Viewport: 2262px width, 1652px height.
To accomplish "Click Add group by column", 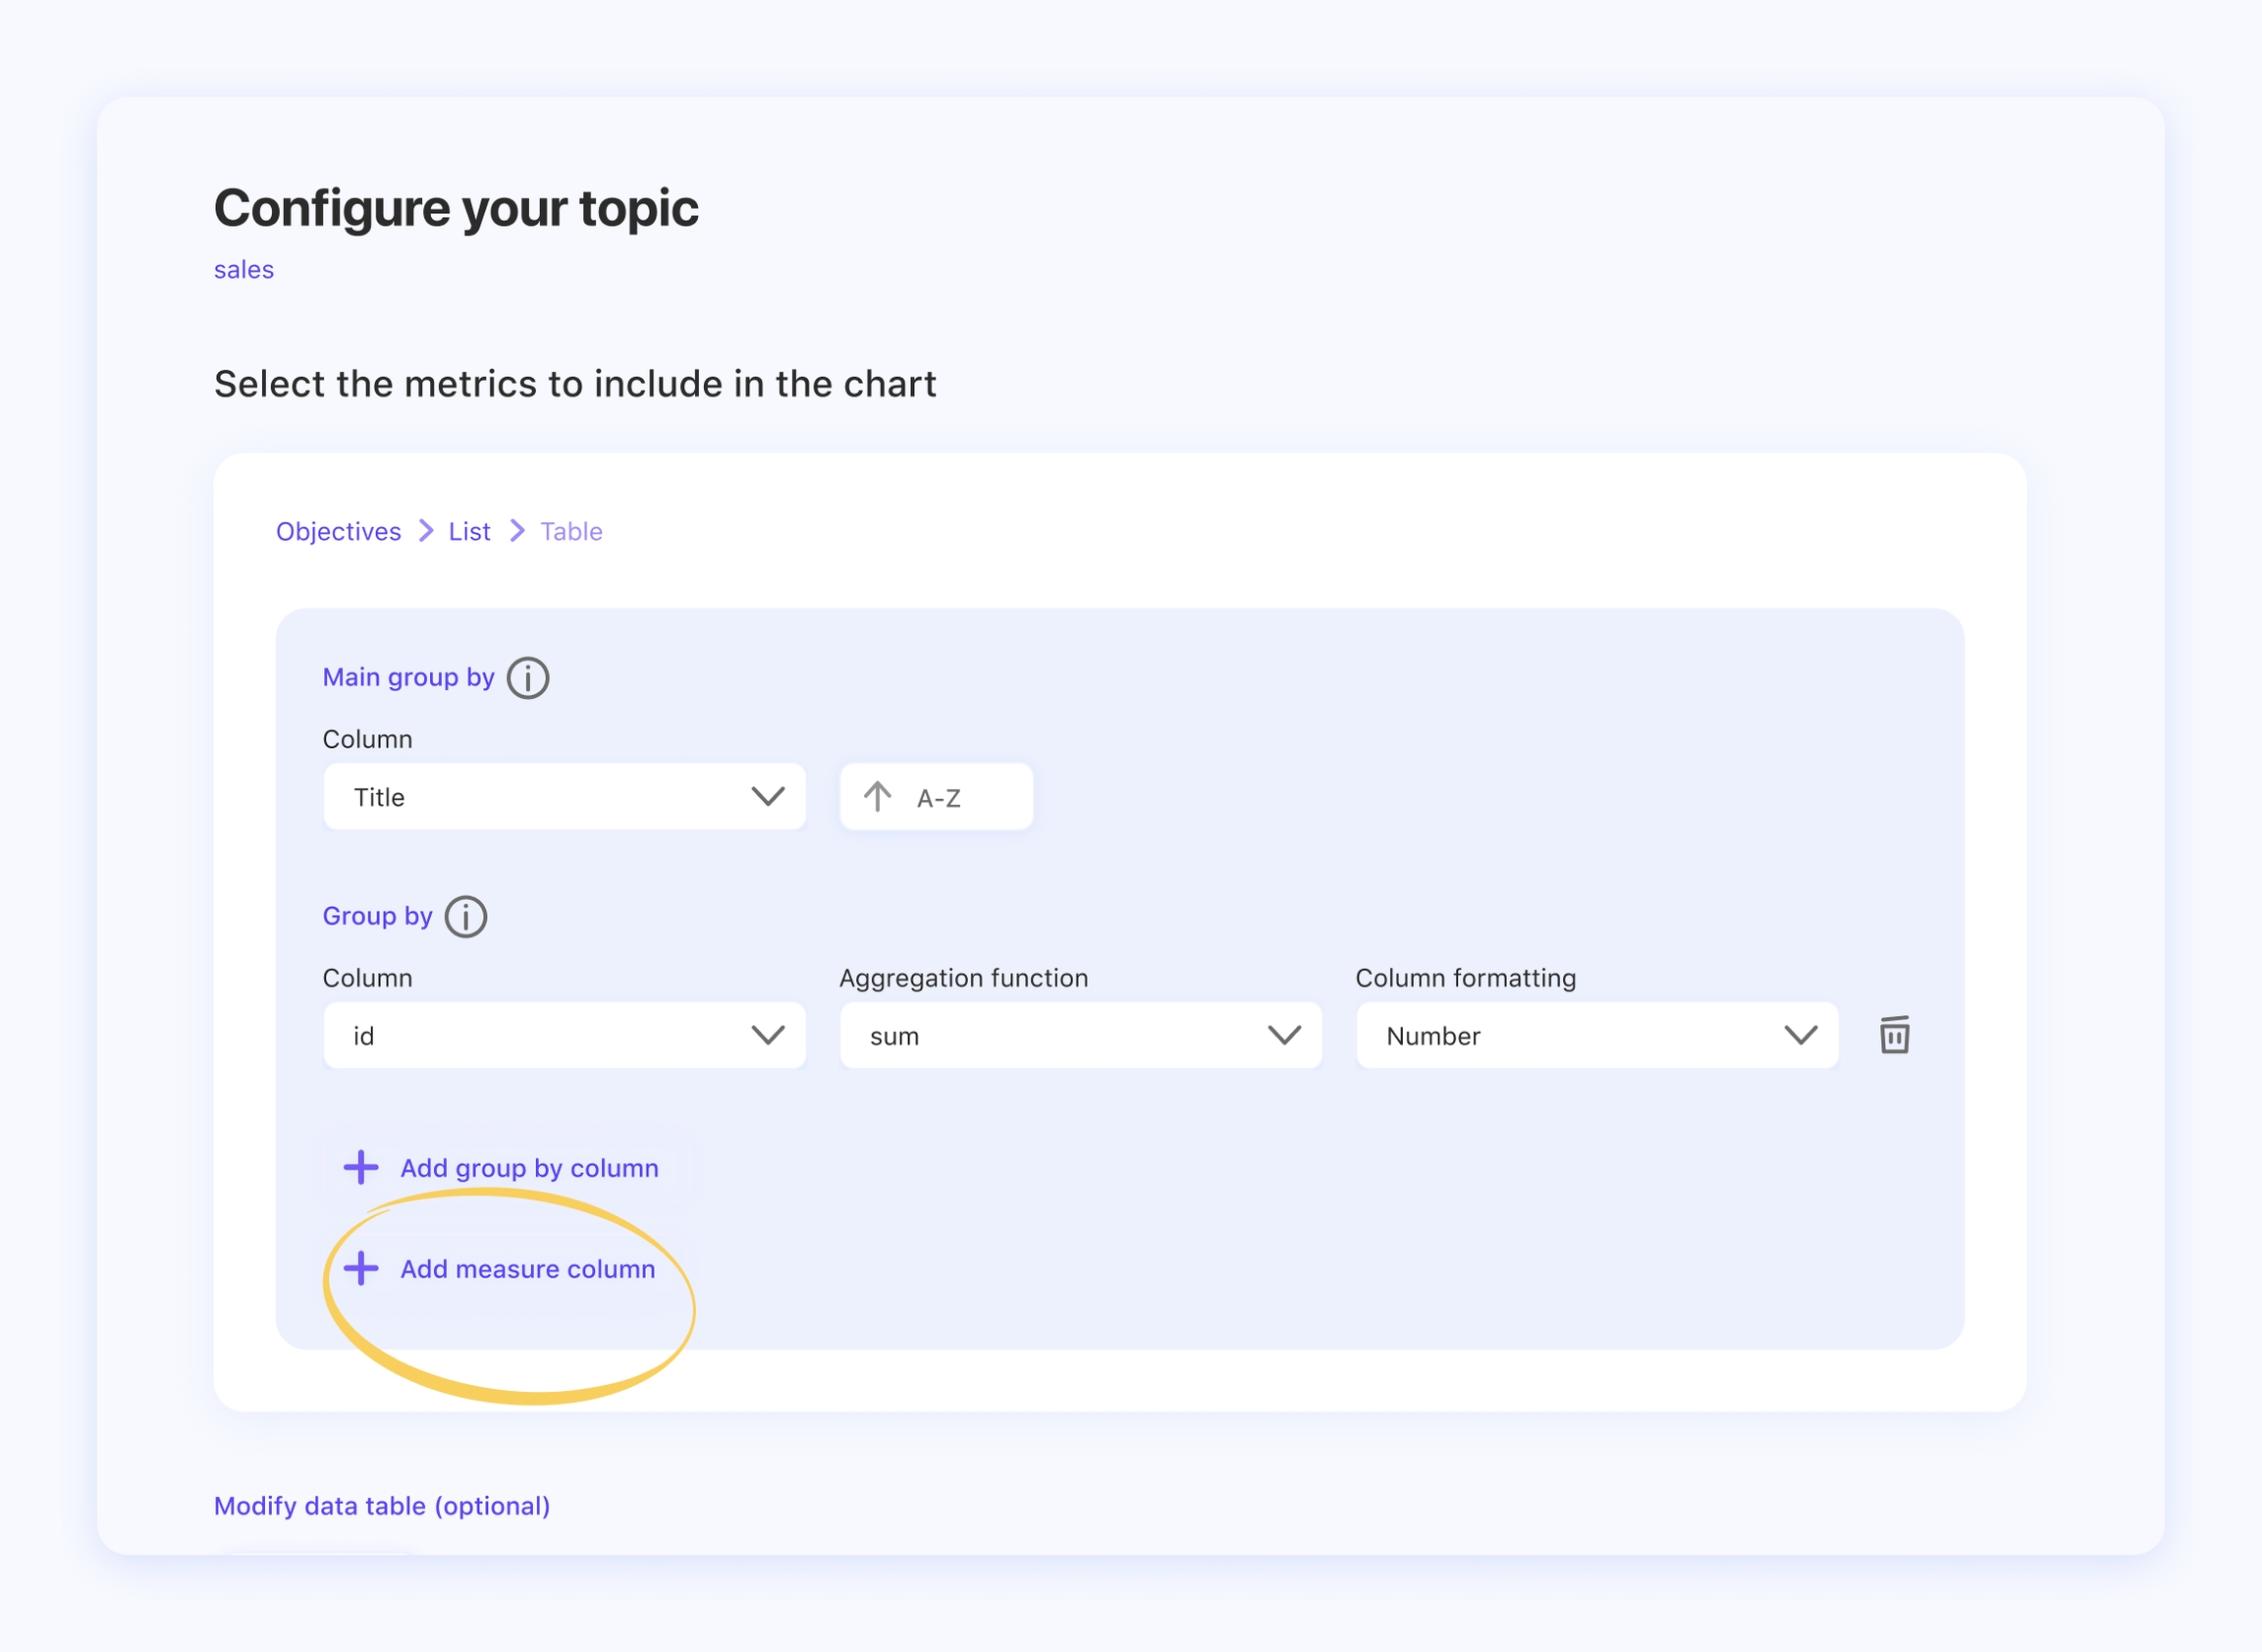I will pyautogui.click(x=502, y=1167).
